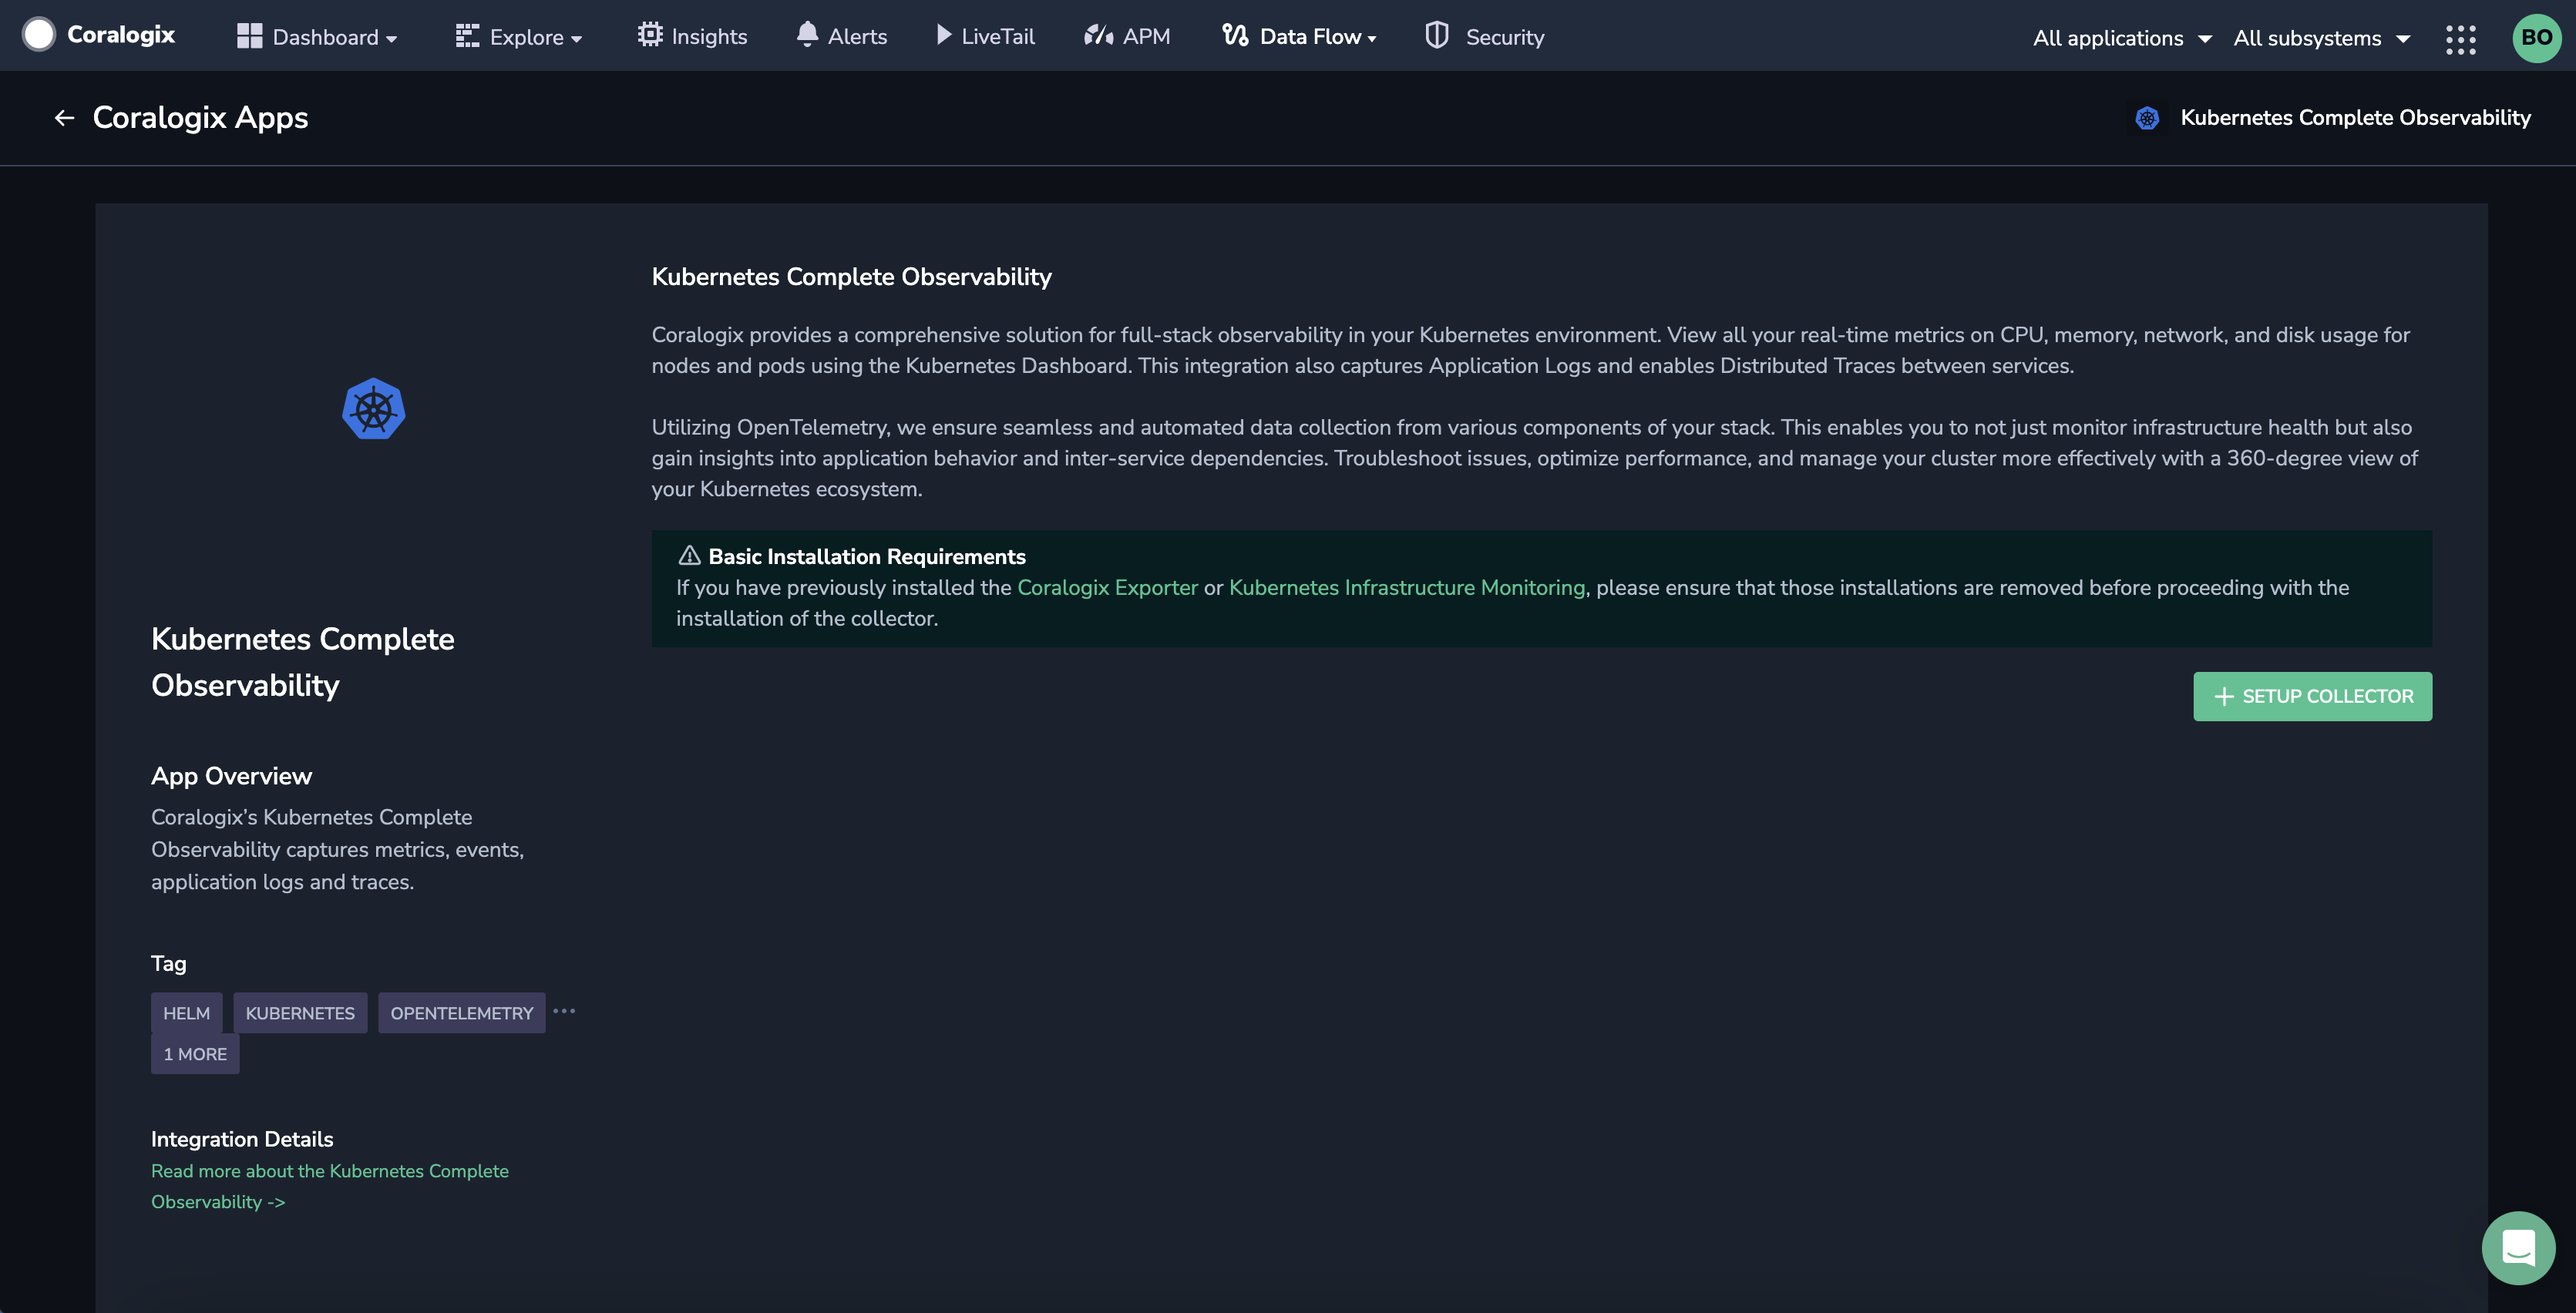Viewport: 2576px width, 1313px height.
Task: Click the LiveTail play icon
Action: (x=943, y=35)
